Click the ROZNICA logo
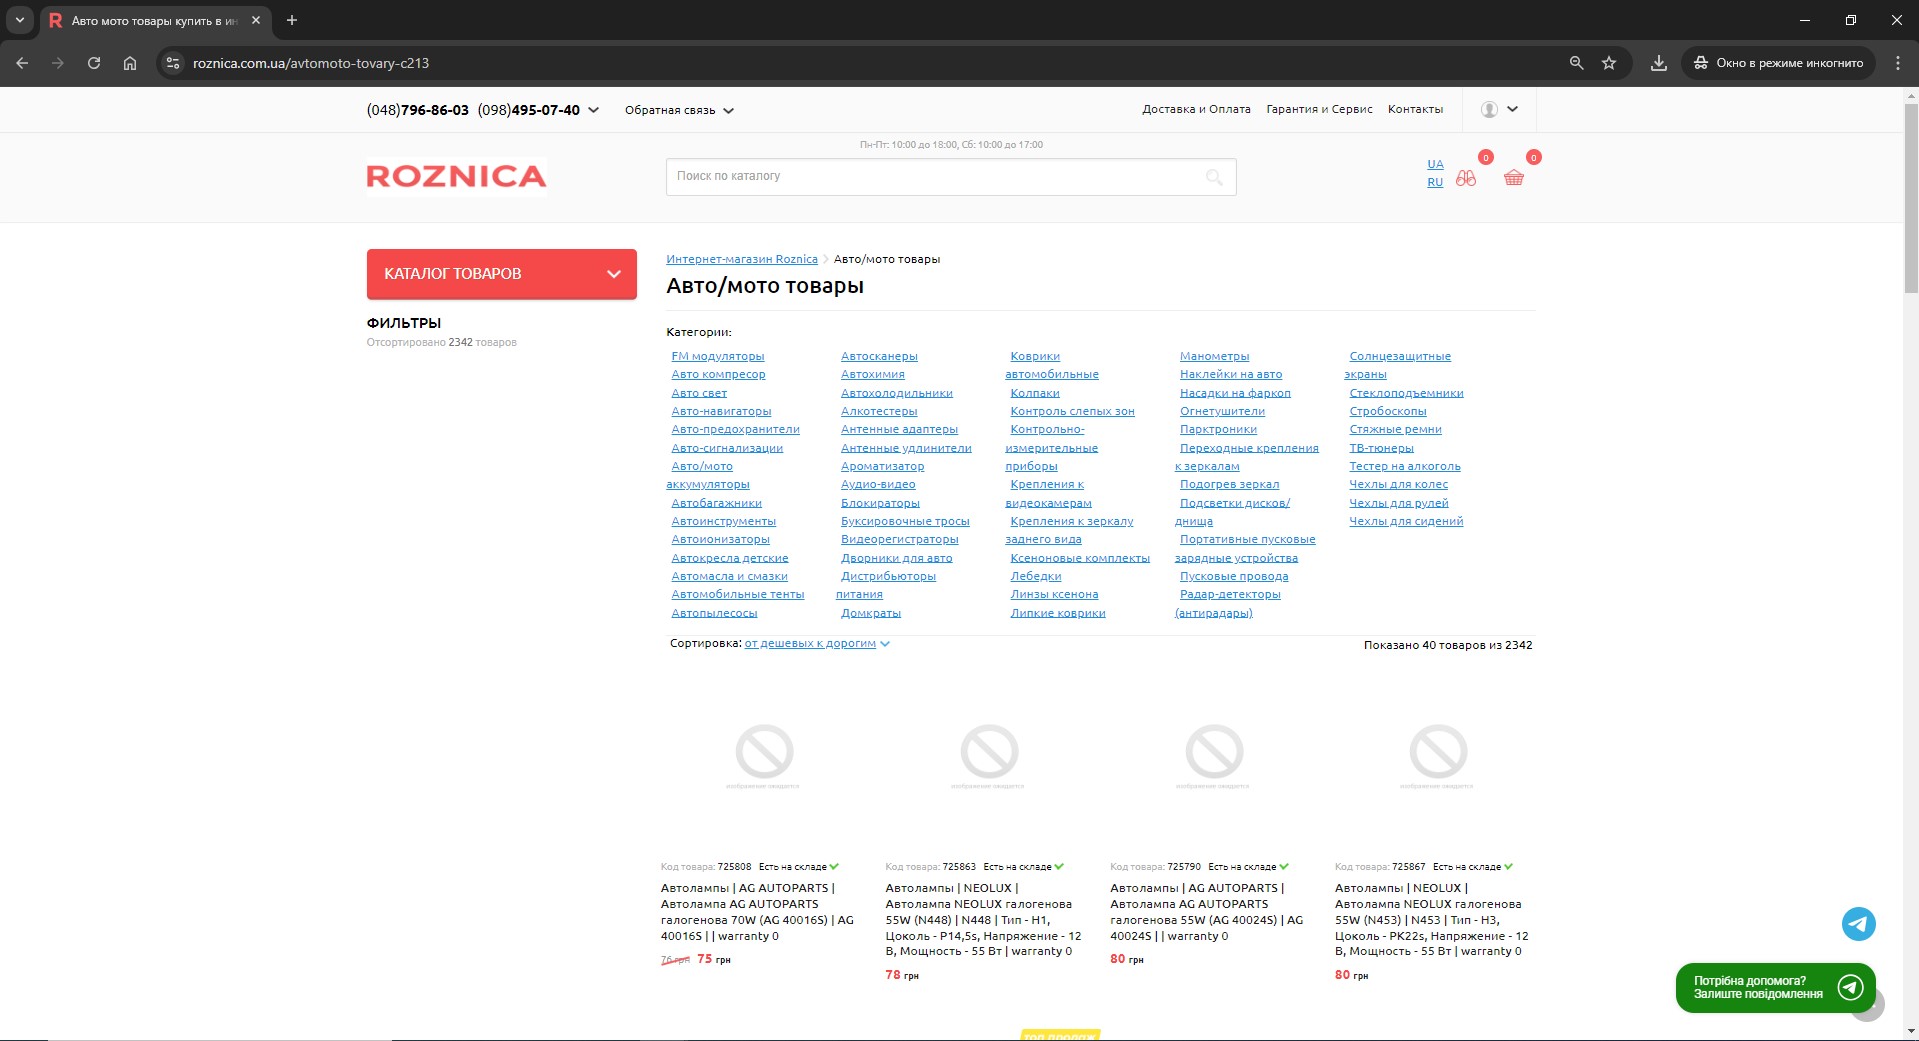 coord(456,177)
